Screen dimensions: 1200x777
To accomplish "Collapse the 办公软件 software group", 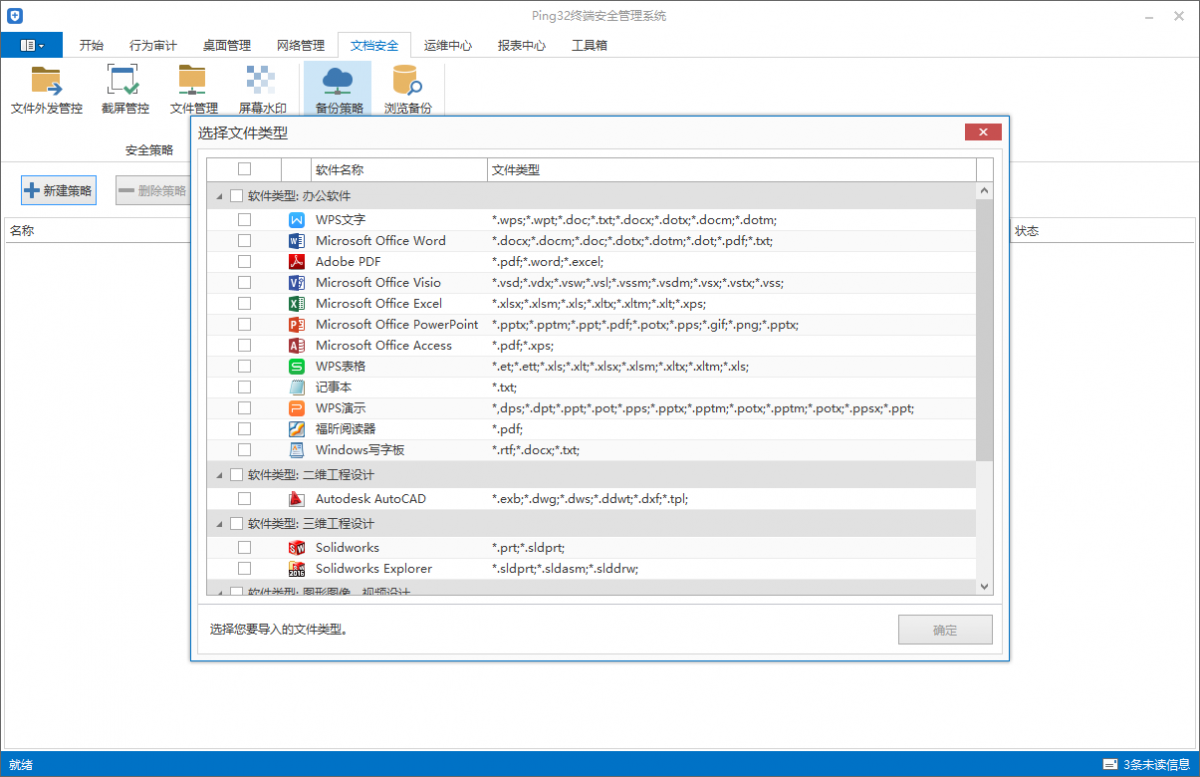I will pyautogui.click(x=220, y=197).
